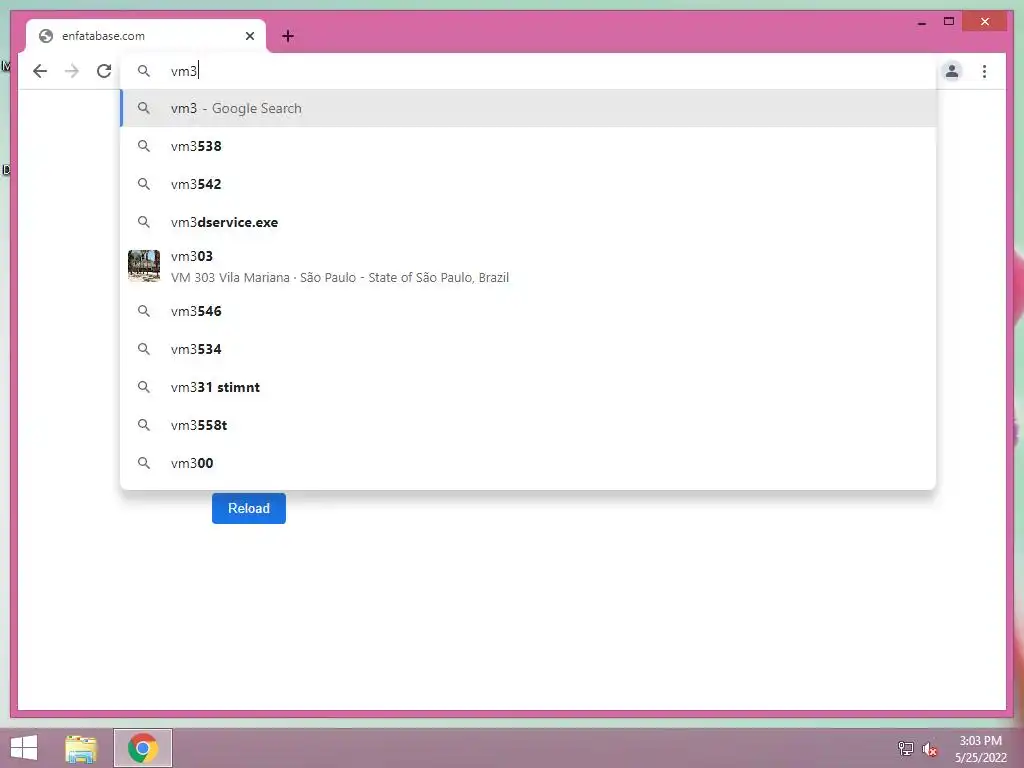
Task: Click the forward navigation arrow
Action: 72,71
